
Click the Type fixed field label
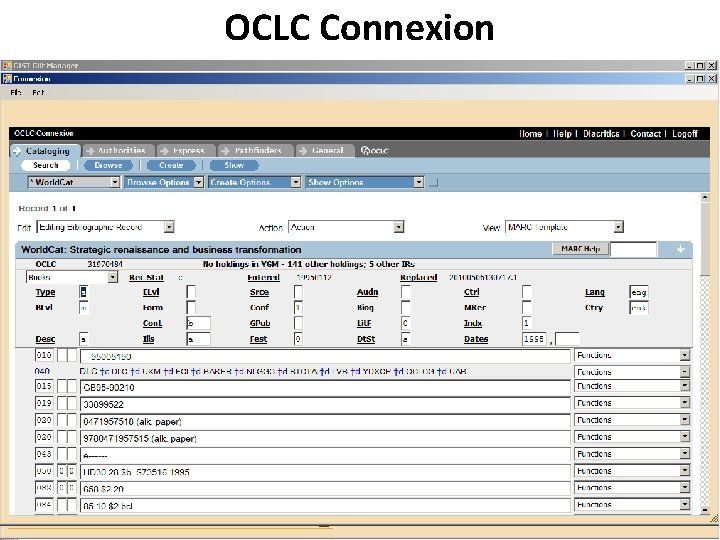(45, 292)
